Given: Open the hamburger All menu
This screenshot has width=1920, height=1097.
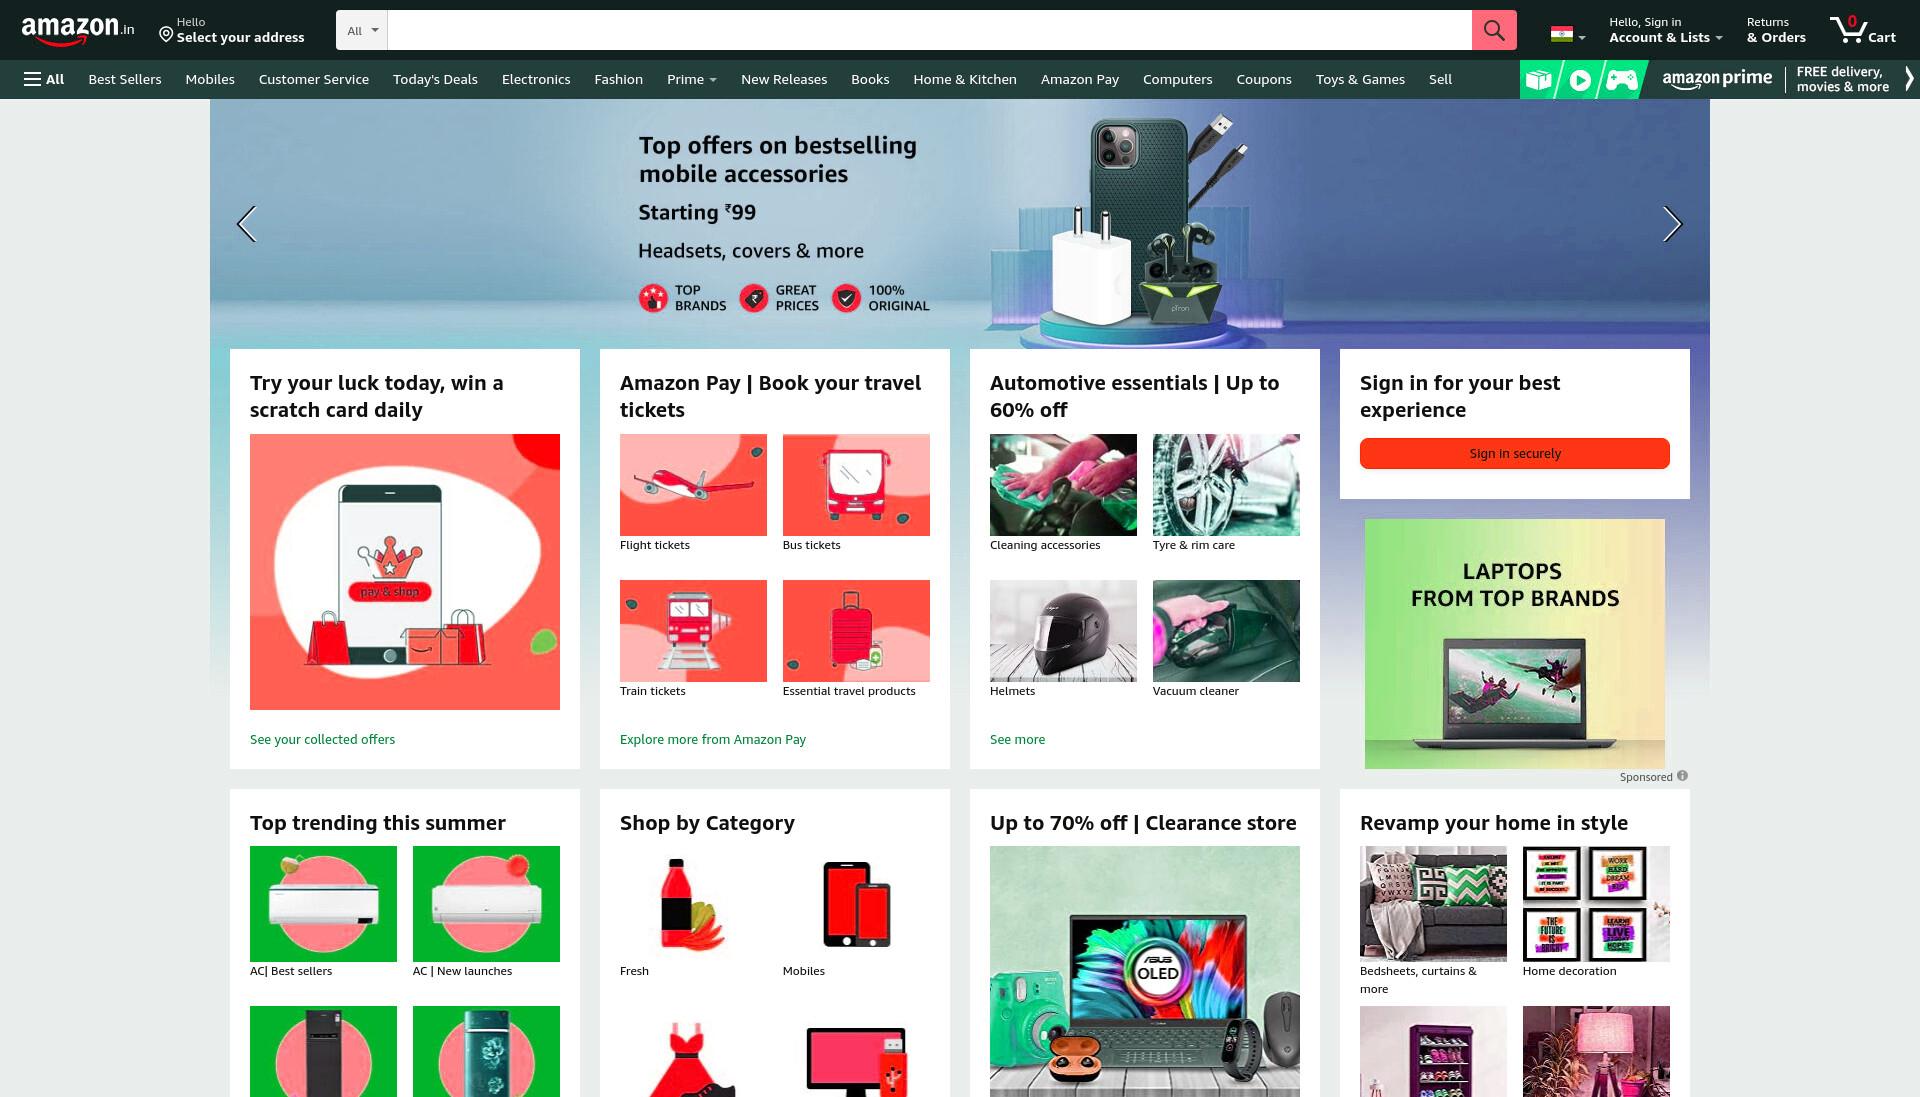Looking at the screenshot, I should [x=44, y=79].
